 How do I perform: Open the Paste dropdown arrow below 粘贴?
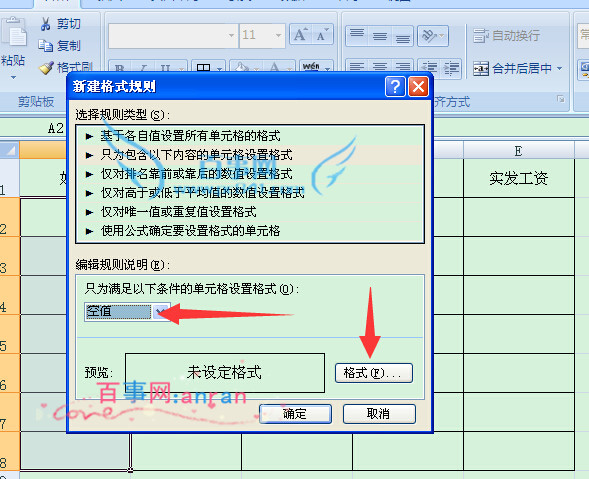click(x=13, y=77)
